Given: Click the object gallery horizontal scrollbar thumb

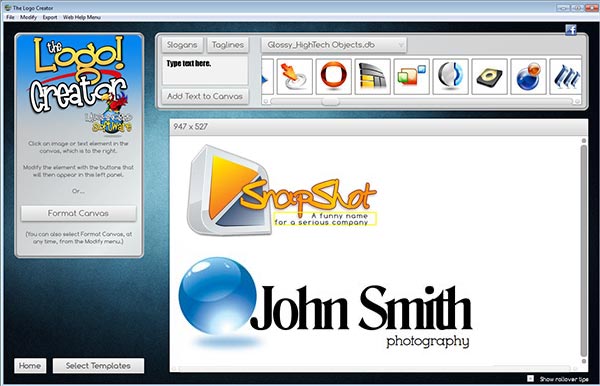Looking at the screenshot, I should click(x=330, y=101).
